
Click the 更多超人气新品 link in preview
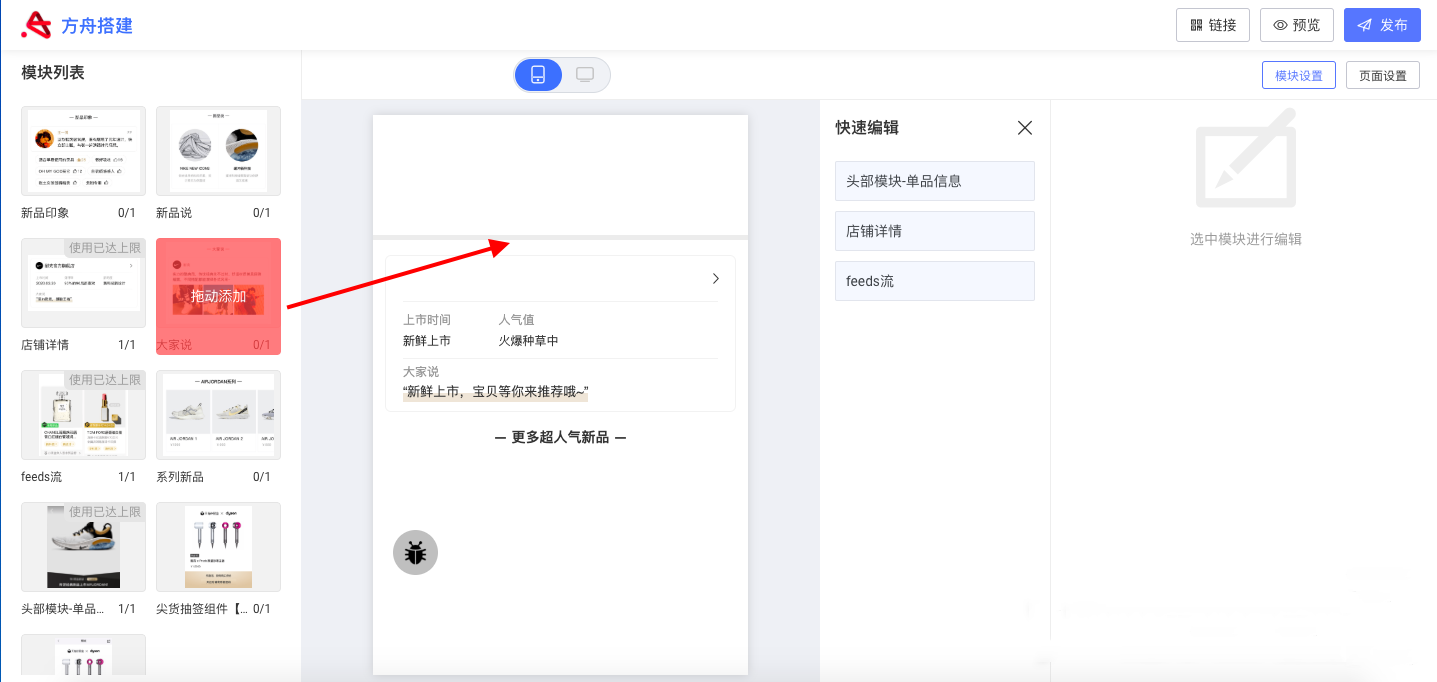click(560, 437)
